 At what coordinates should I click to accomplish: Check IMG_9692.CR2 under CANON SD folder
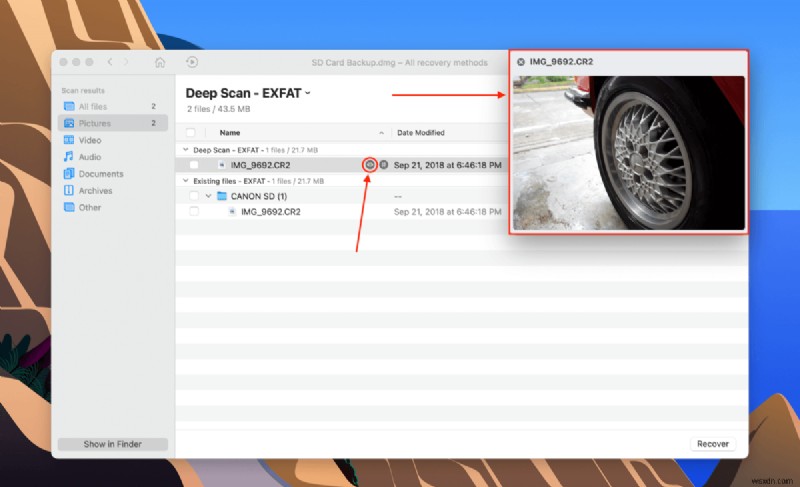[x=194, y=212]
